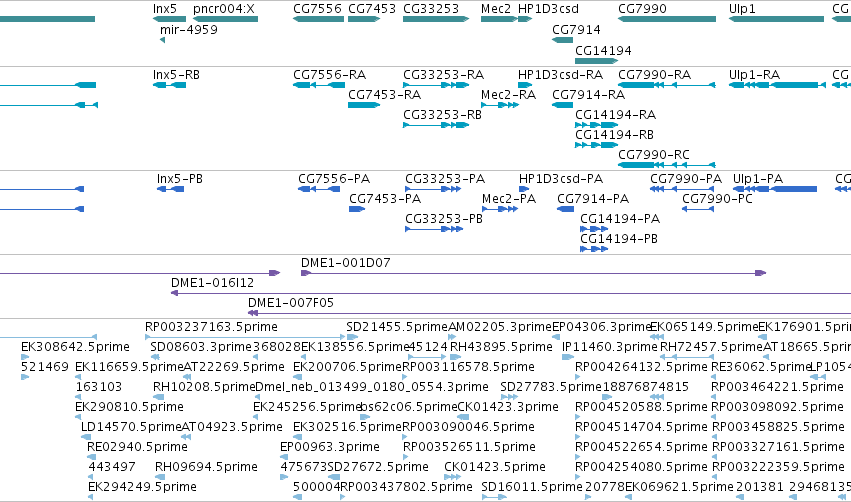Select the HP1D3csd-RA transcript
The height and width of the screenshot is (502, 851).
point(525,85)
